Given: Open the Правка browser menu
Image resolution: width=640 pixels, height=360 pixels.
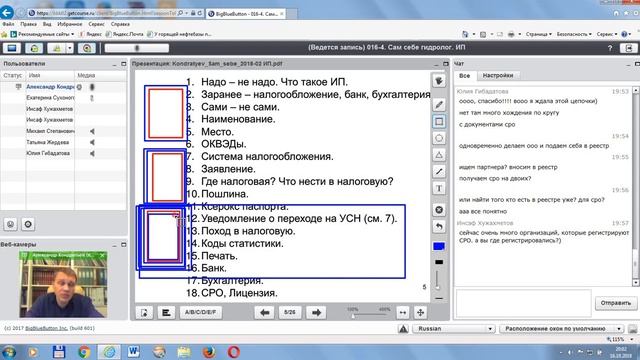Looking at the screenshot, I should pos(29,24).
